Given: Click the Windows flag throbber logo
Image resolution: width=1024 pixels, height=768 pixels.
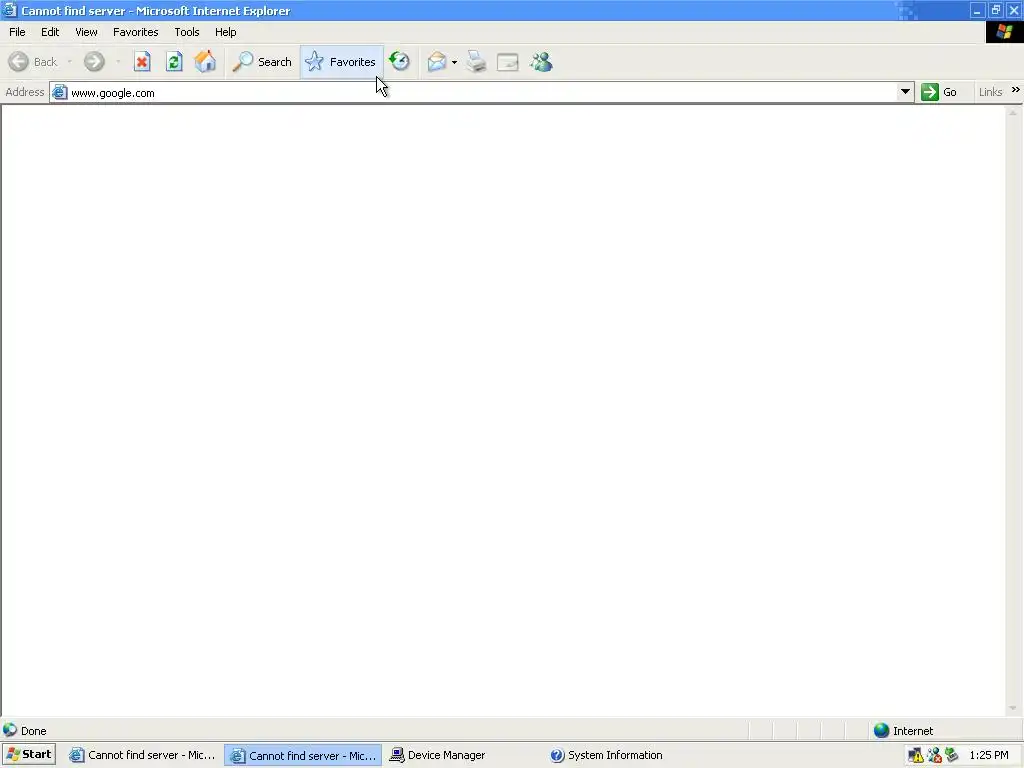Looking at the screenshot, I should click(1004, 32).
